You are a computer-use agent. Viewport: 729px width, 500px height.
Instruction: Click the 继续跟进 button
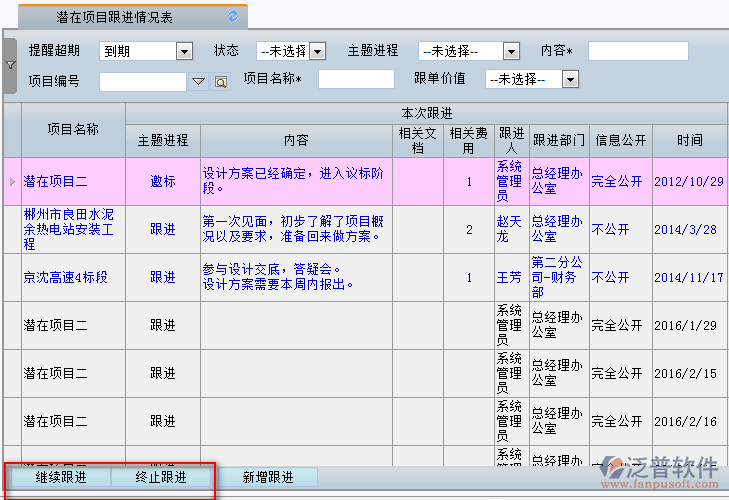pyautogui.click(x=61, y=477)
